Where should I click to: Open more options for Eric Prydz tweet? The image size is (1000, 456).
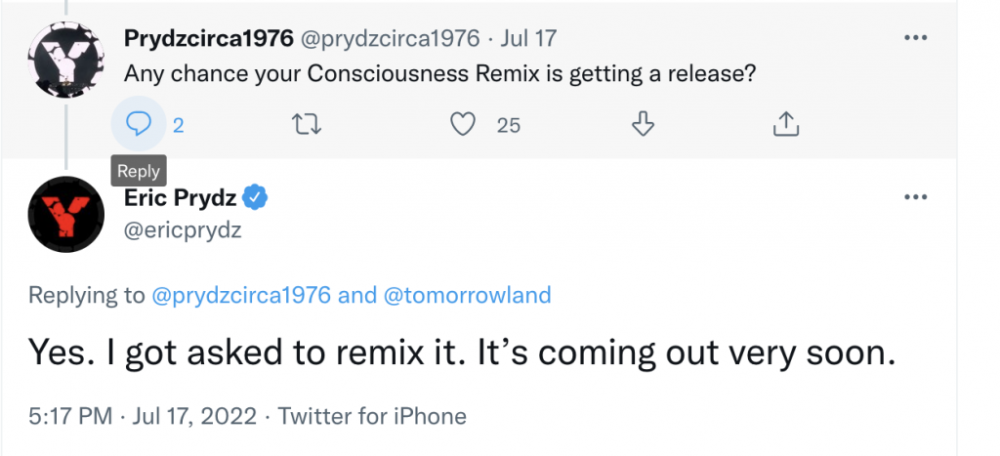(915, 197)
